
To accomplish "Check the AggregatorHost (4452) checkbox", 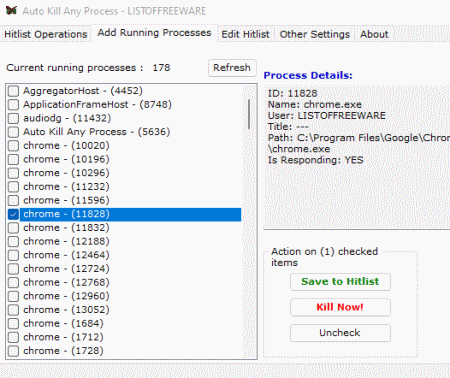I will pos(13,91).
